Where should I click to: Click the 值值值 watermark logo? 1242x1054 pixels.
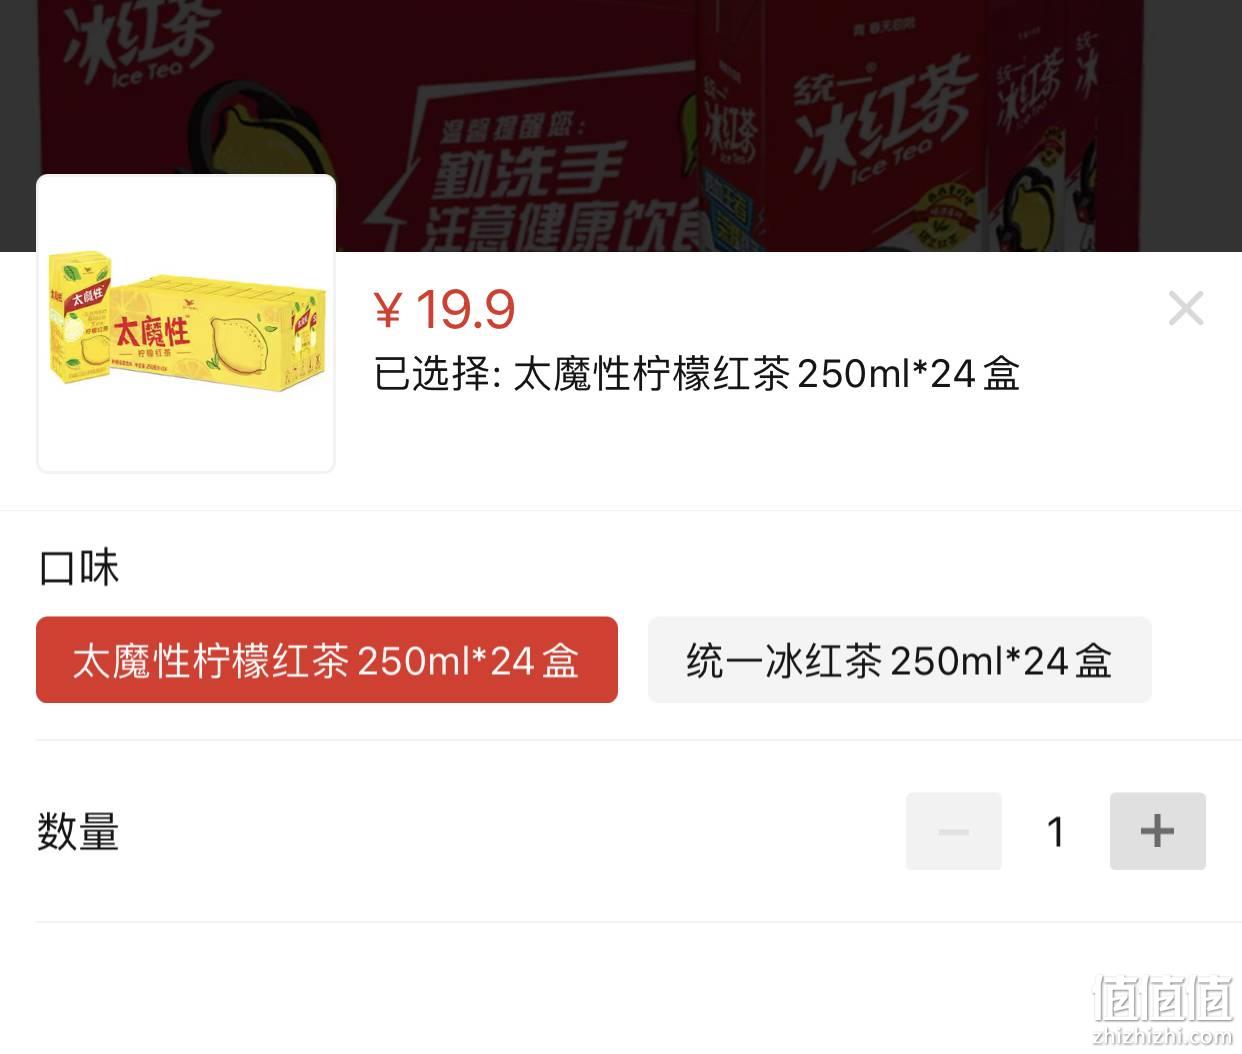pyautogui.click(x=1162, y=995)
